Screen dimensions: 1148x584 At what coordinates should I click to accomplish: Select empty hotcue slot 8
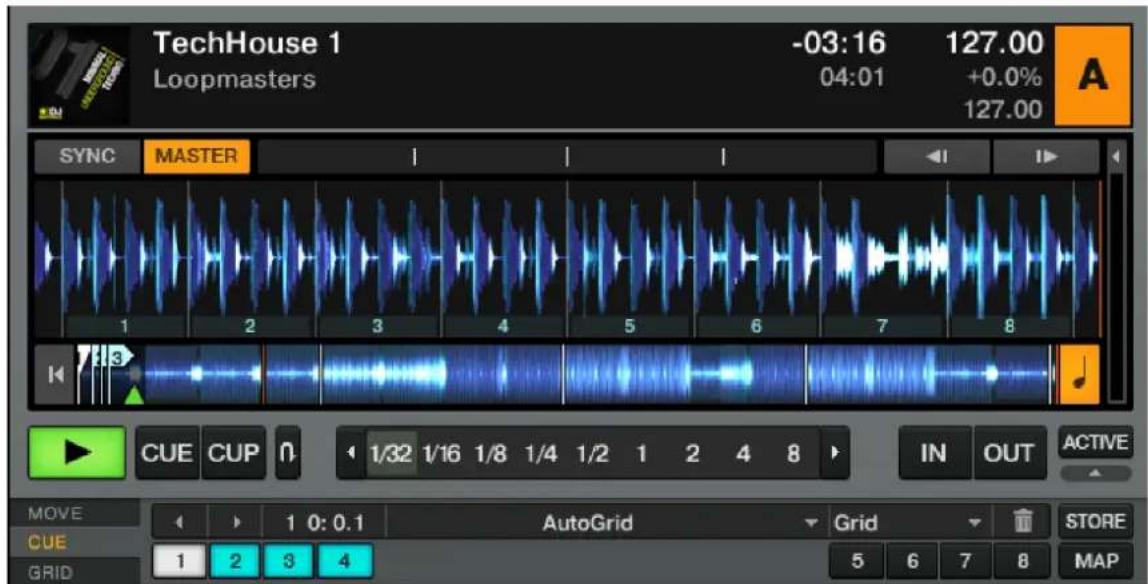click(x=1022, y=562)
